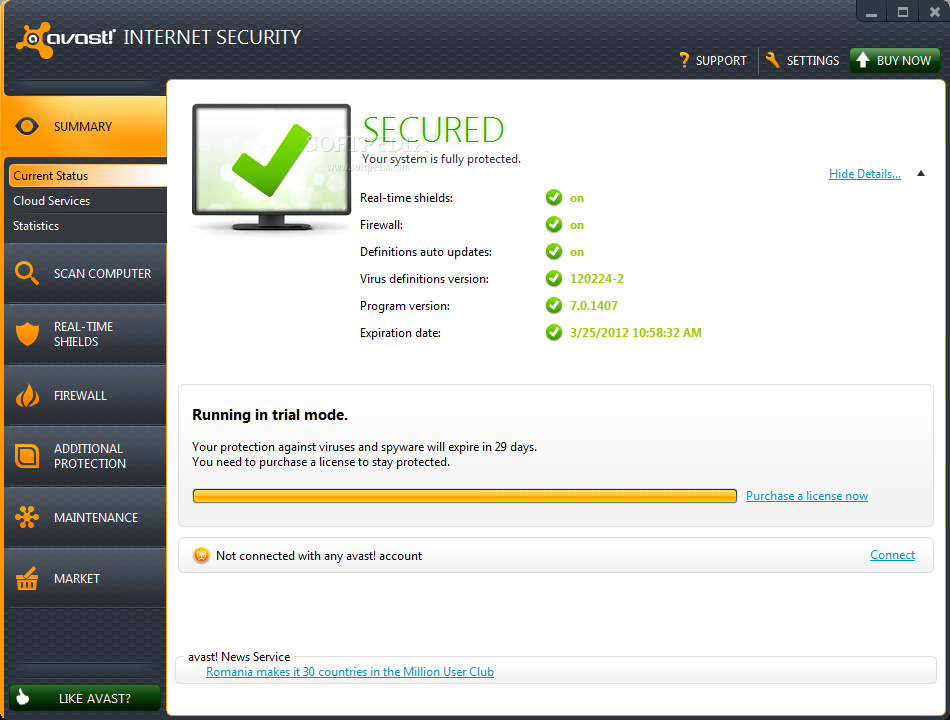The height and width of the screenshot is (720, 950).
Task: Click Definitions auto updates status checkmark
Action: (x=553, y=252)
